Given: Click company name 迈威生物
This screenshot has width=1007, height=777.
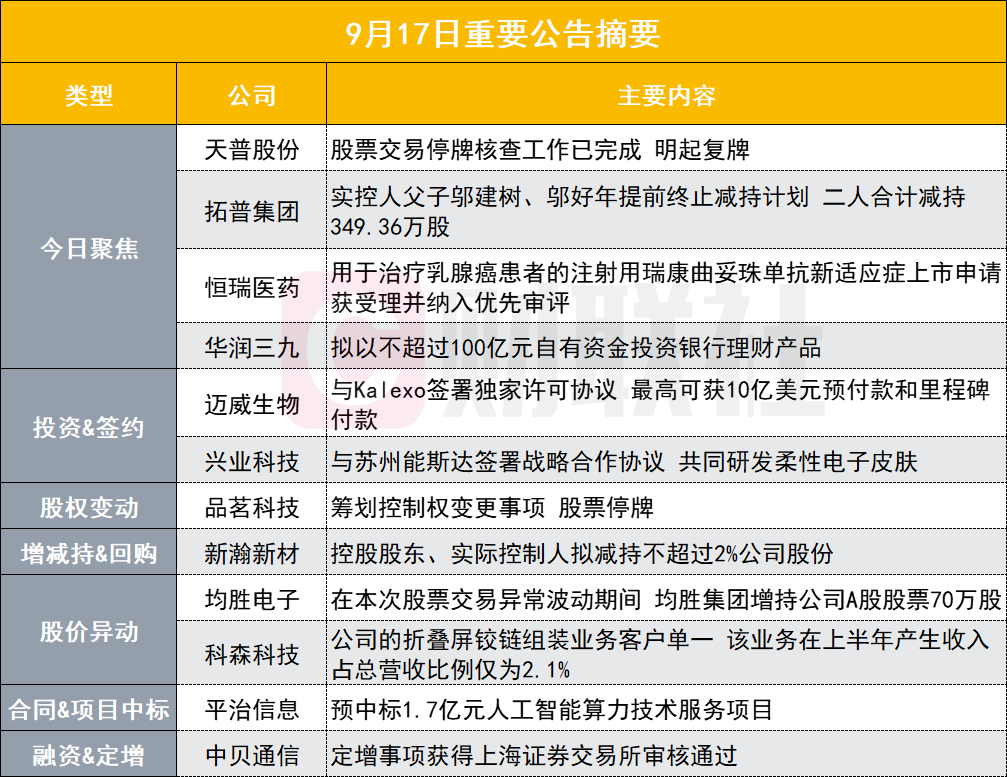Looking at the screenshot, I should (251, 405).
